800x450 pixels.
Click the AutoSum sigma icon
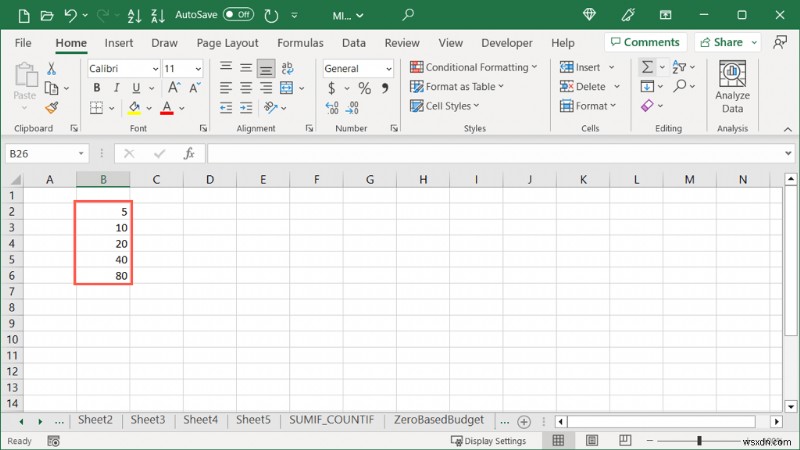click(x=647, y=67)
